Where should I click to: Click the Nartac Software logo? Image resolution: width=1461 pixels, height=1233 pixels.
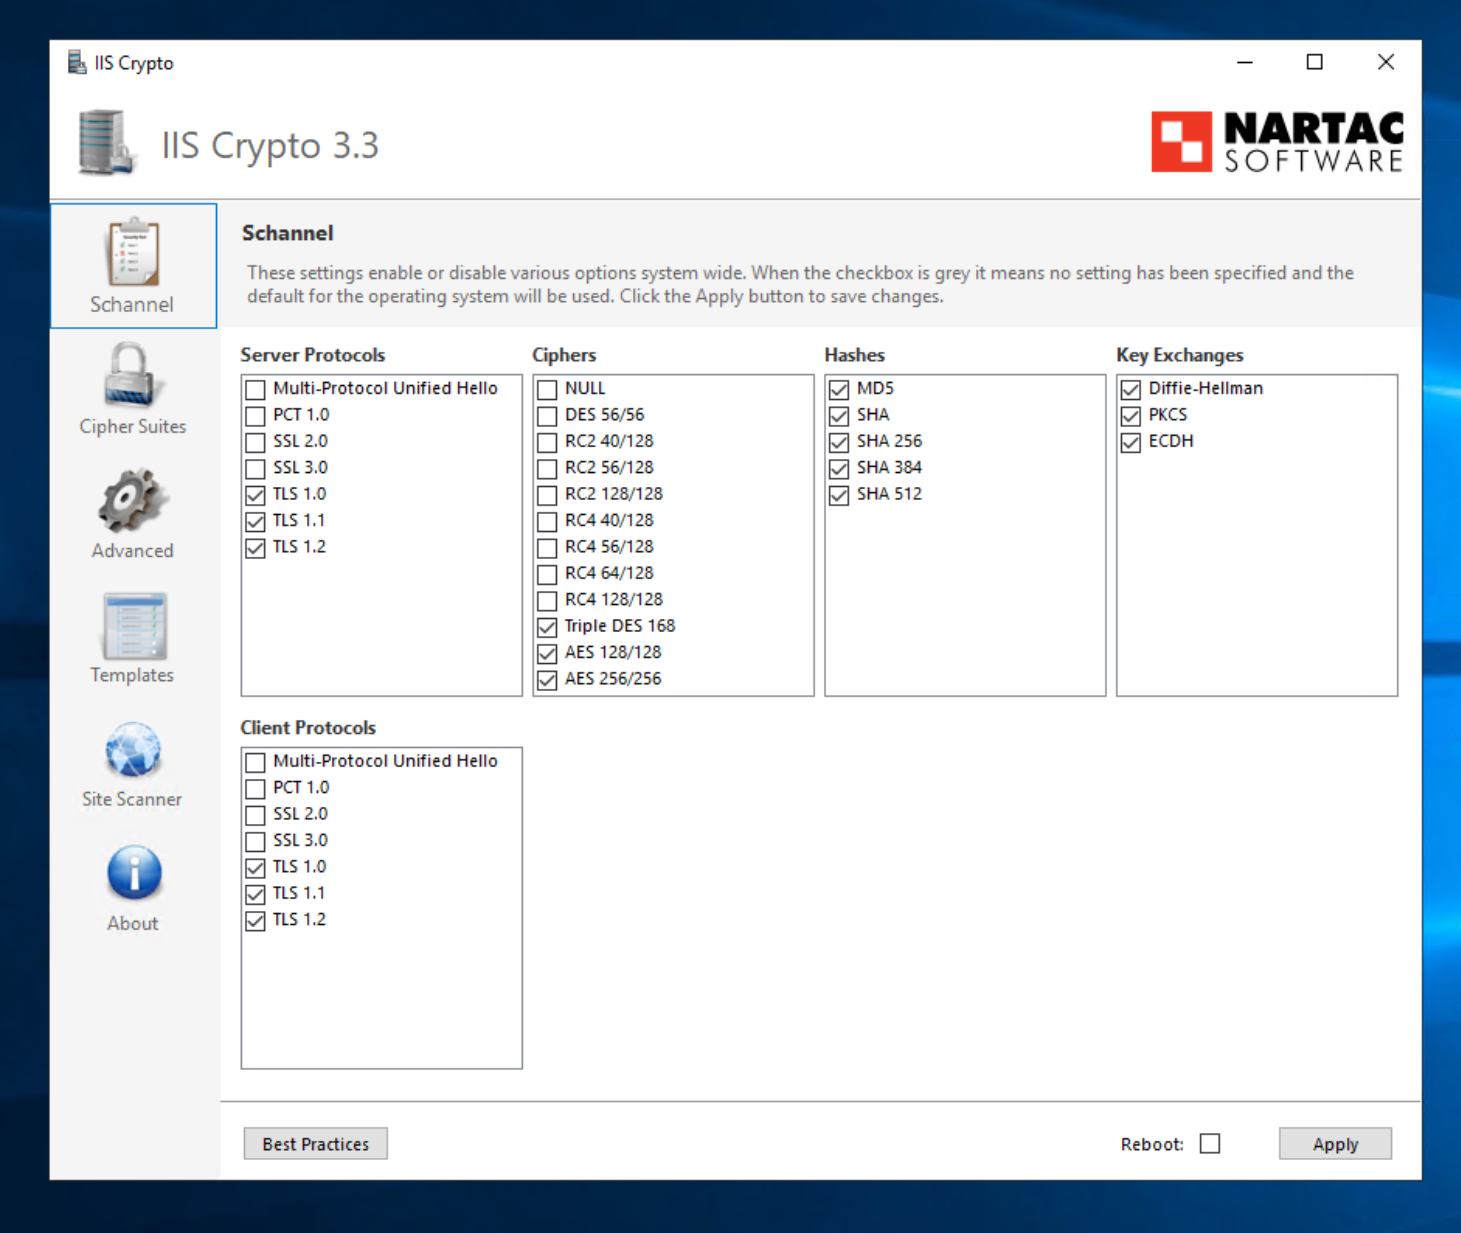click(x=1277, y=142)
